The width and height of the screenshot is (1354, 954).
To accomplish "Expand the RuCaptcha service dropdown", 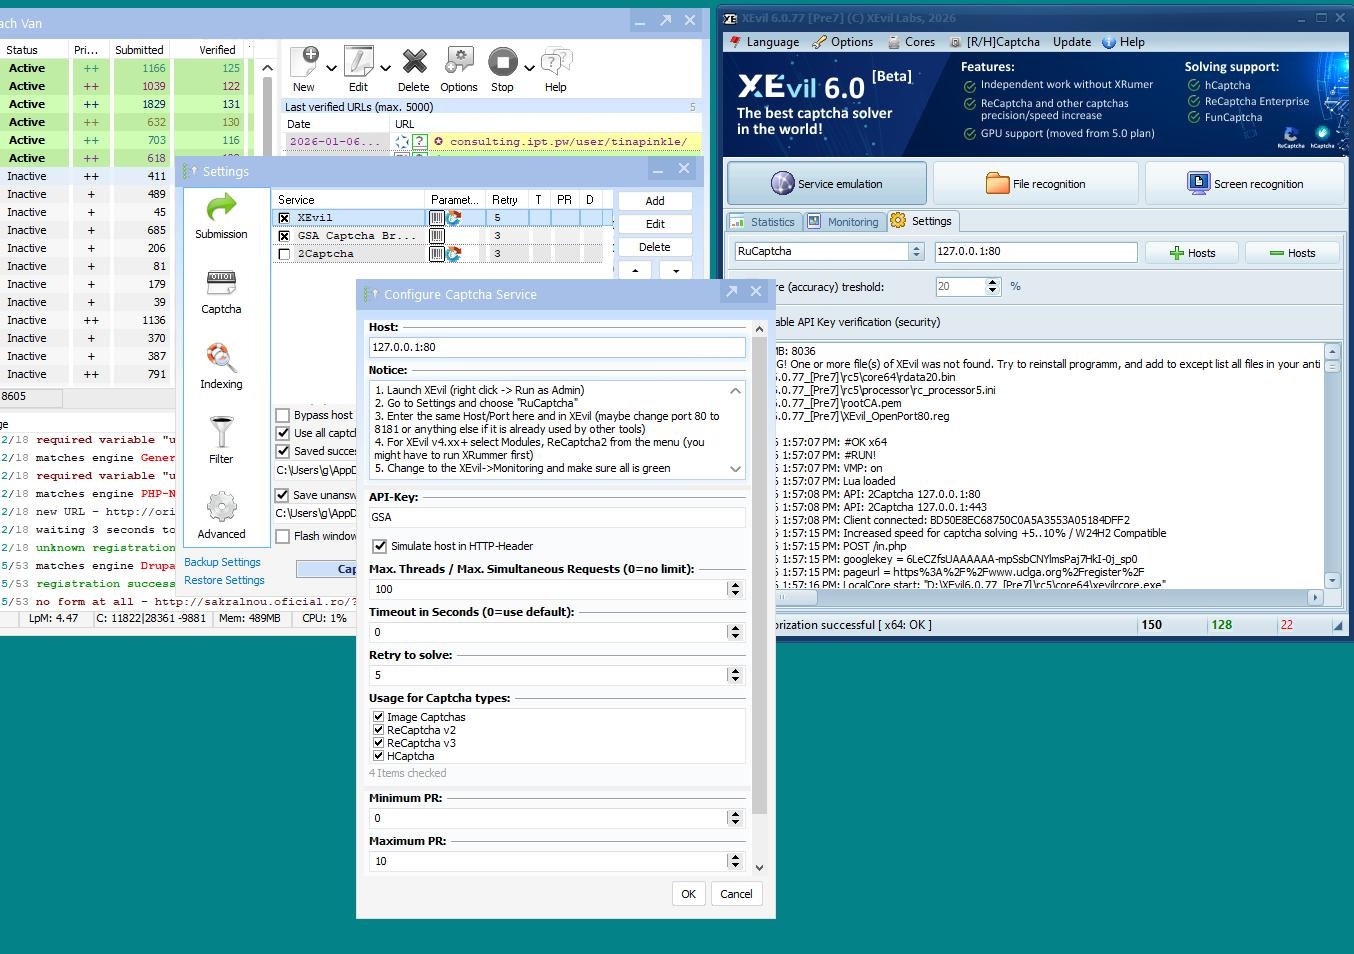I will [x=916, y=252].
